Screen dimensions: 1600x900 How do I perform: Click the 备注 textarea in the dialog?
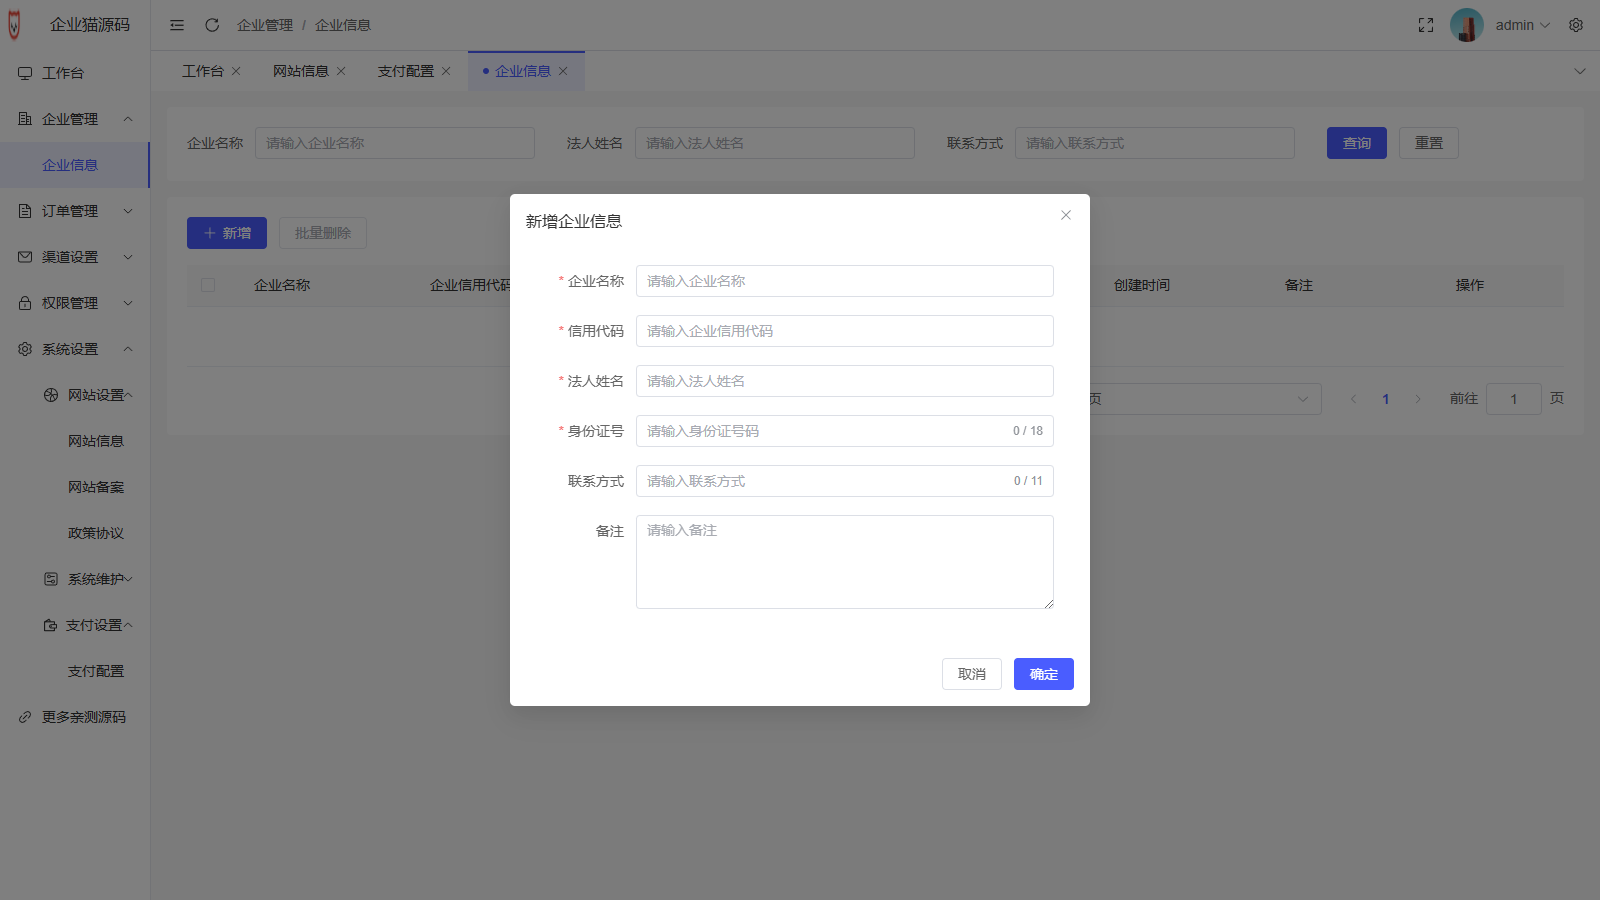[844, 562]
